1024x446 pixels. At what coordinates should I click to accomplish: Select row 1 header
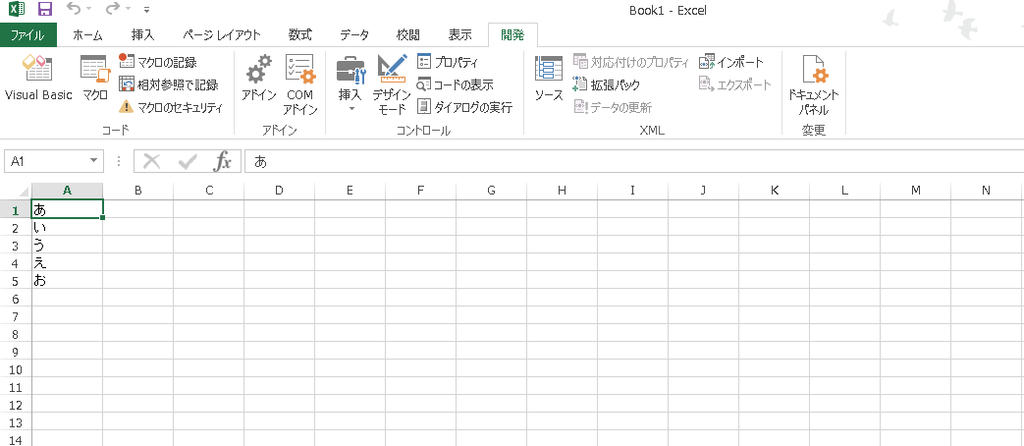[x=16, y=210]
